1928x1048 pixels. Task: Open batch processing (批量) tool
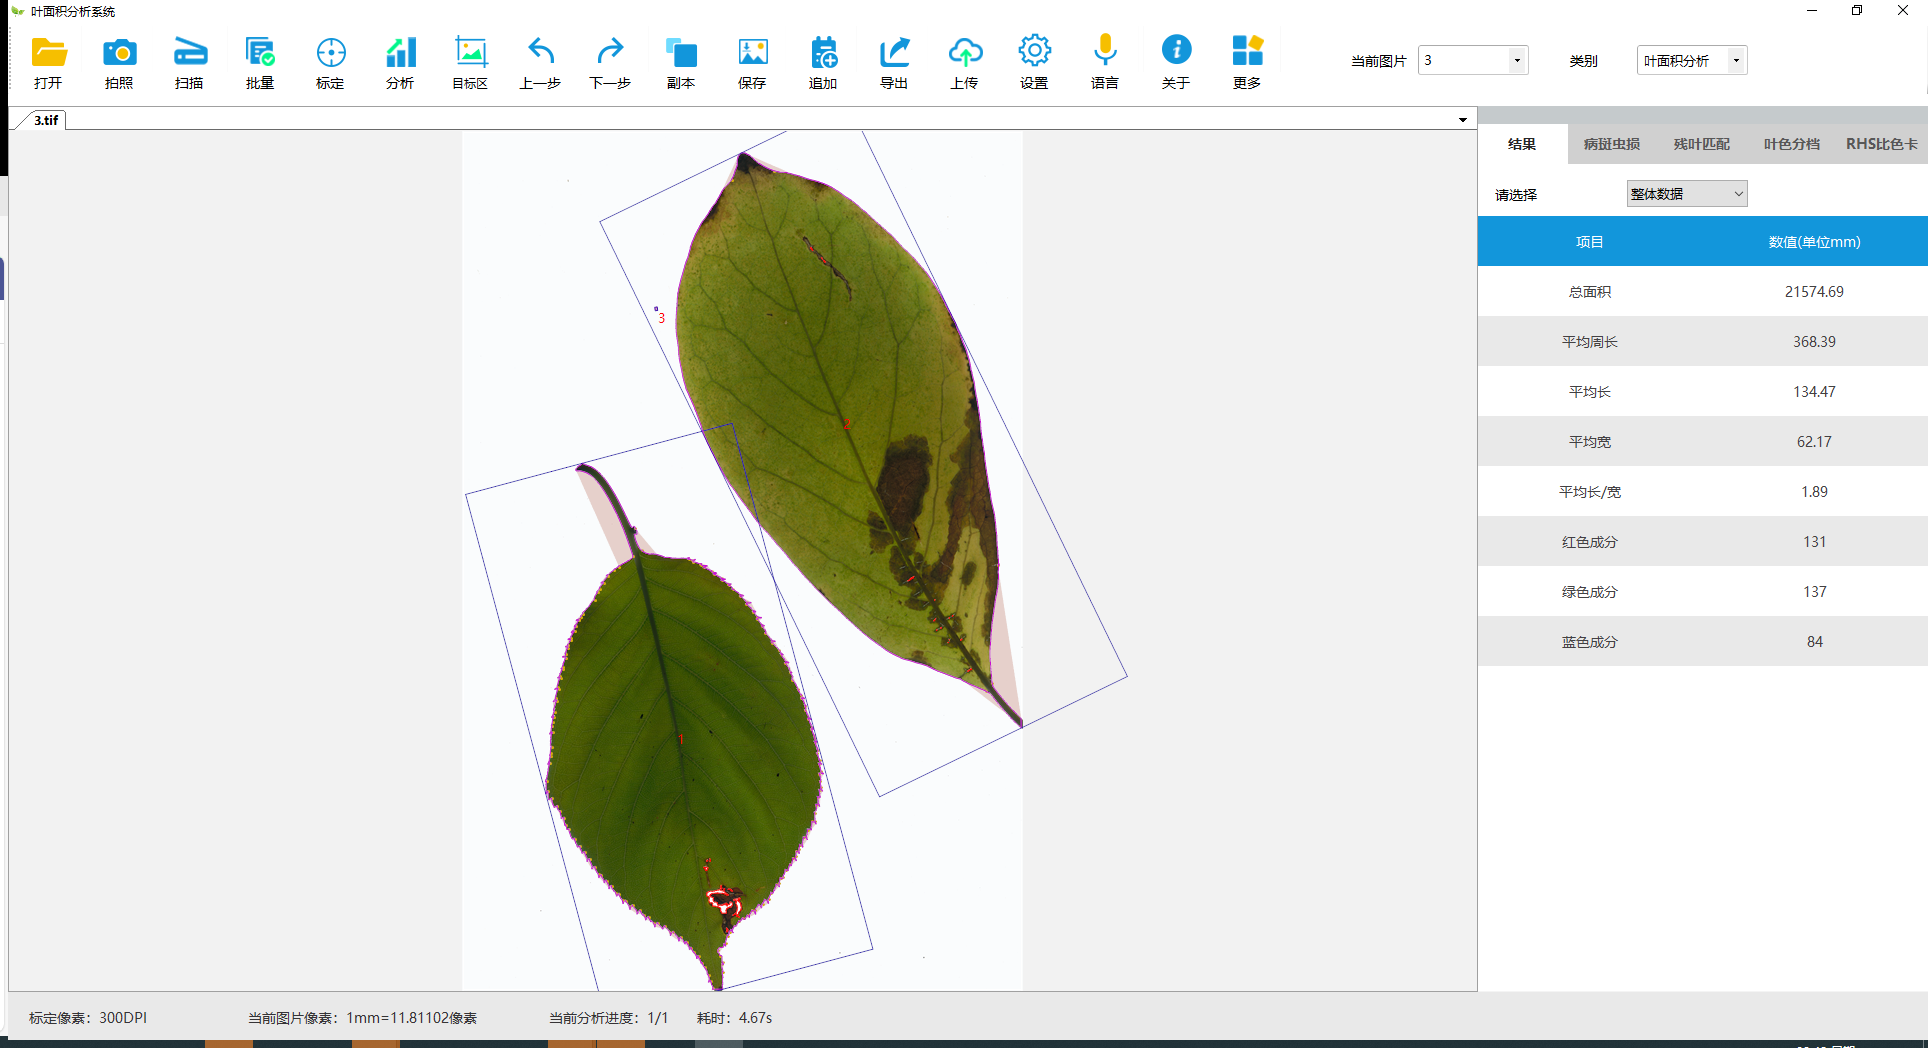point(260,53)
